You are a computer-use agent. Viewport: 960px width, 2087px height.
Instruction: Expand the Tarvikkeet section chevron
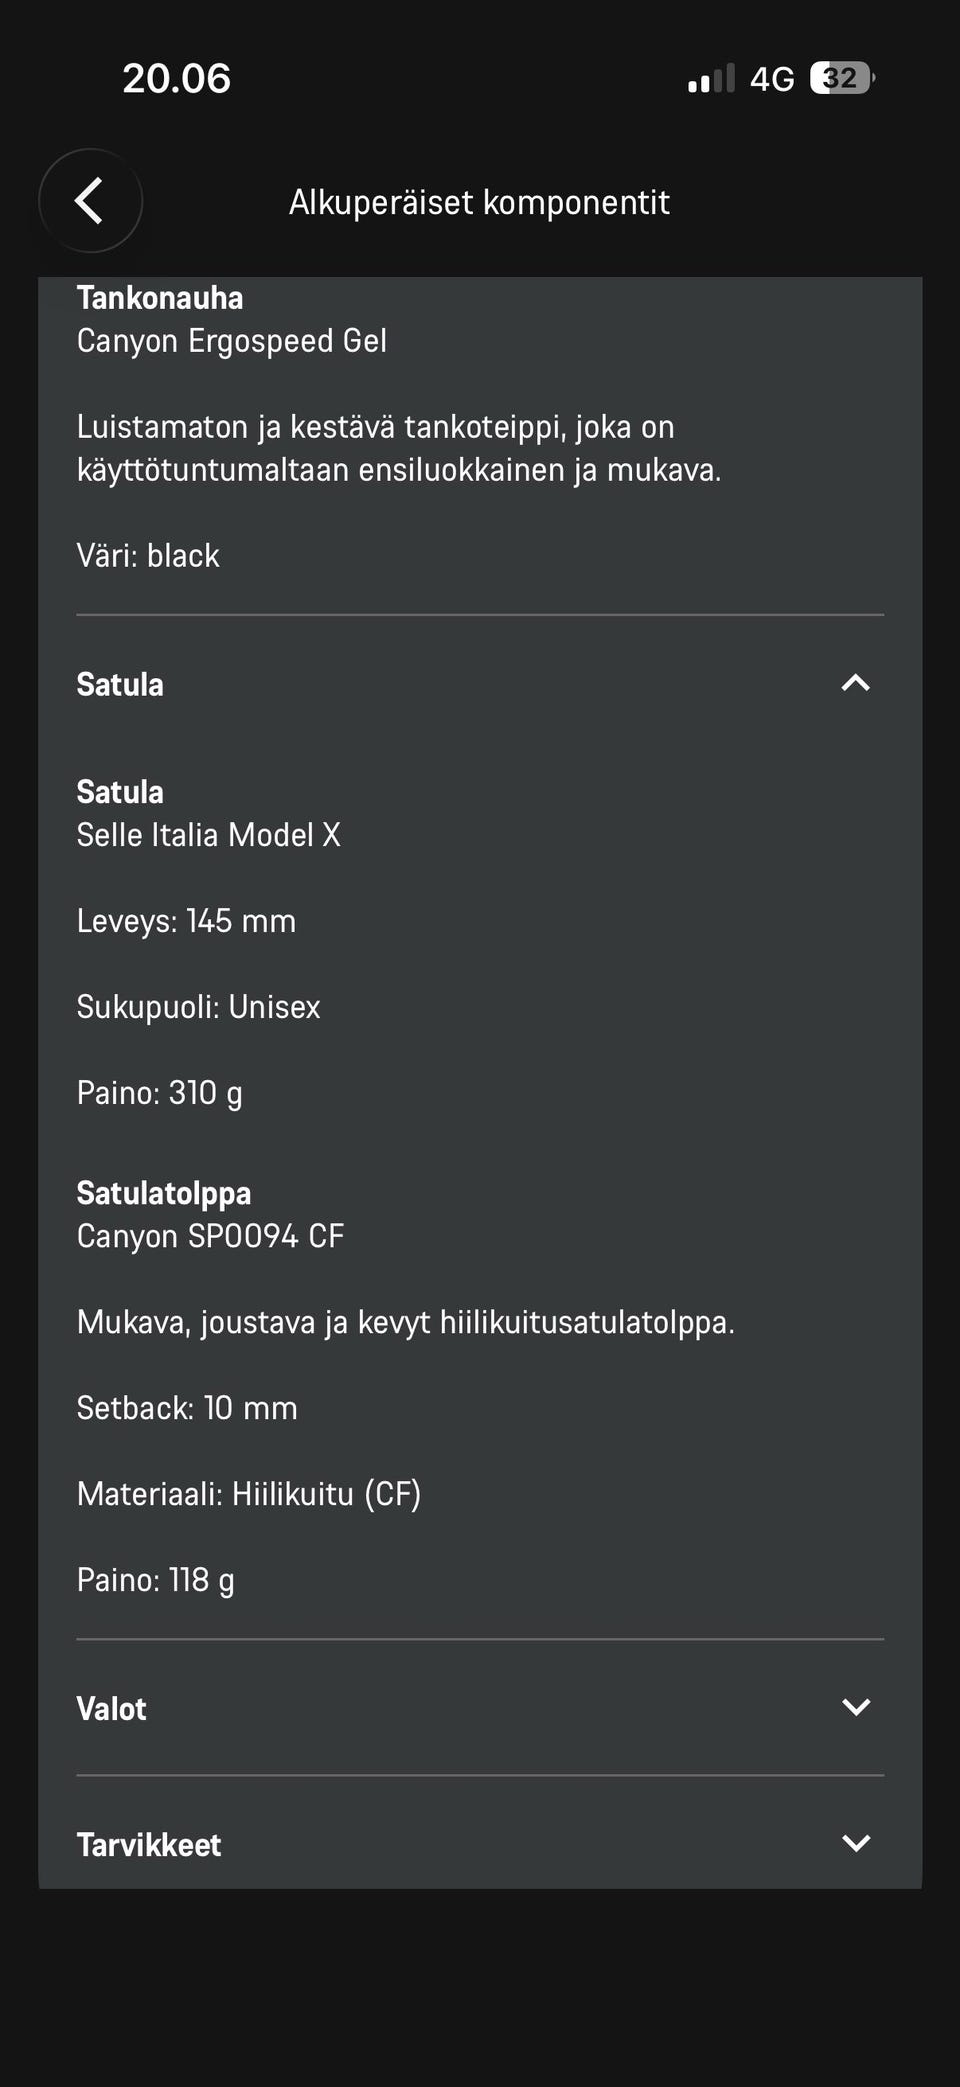(x=856, y=1843)
